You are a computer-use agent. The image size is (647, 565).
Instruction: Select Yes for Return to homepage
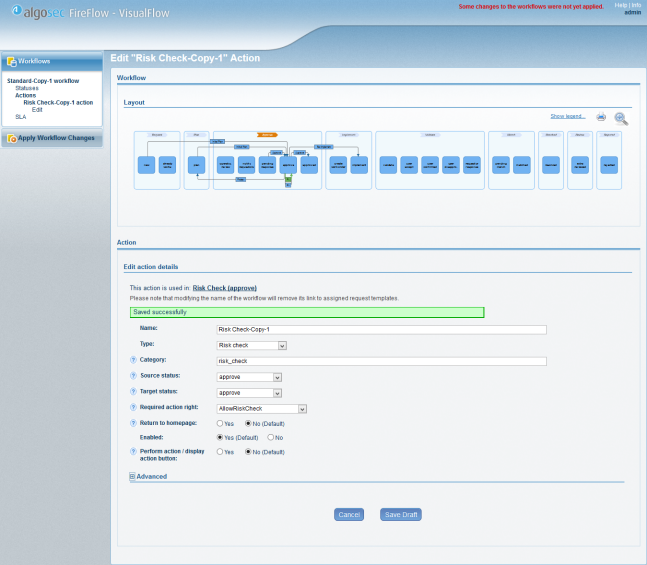pos(221,424)
